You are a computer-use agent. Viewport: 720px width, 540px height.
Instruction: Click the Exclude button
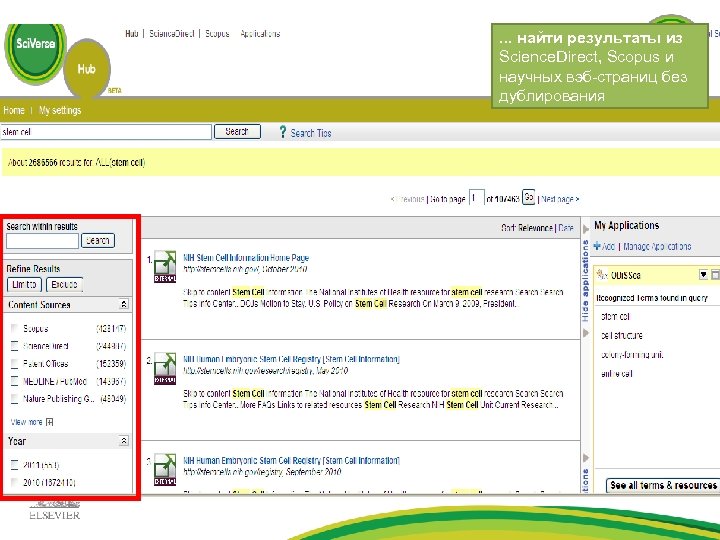[x=64, y=285]
